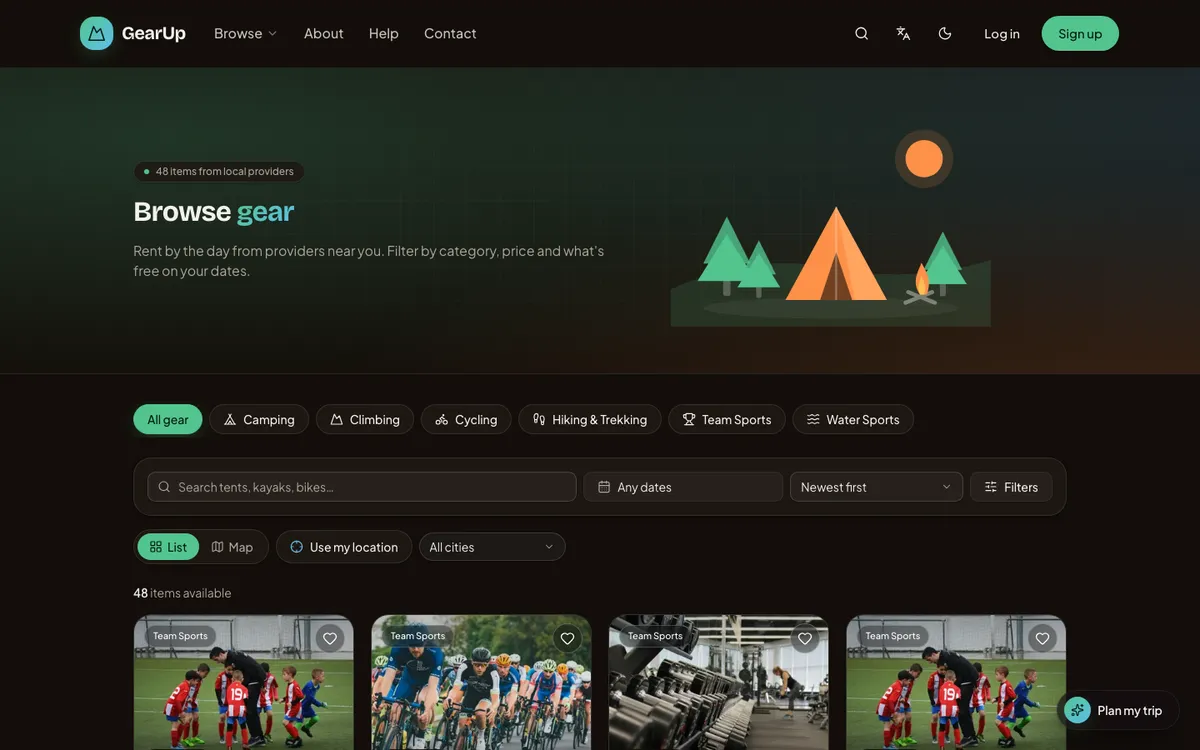1200x750 pixels.
Task: Click the Browse gear heading
Action: 214,211
